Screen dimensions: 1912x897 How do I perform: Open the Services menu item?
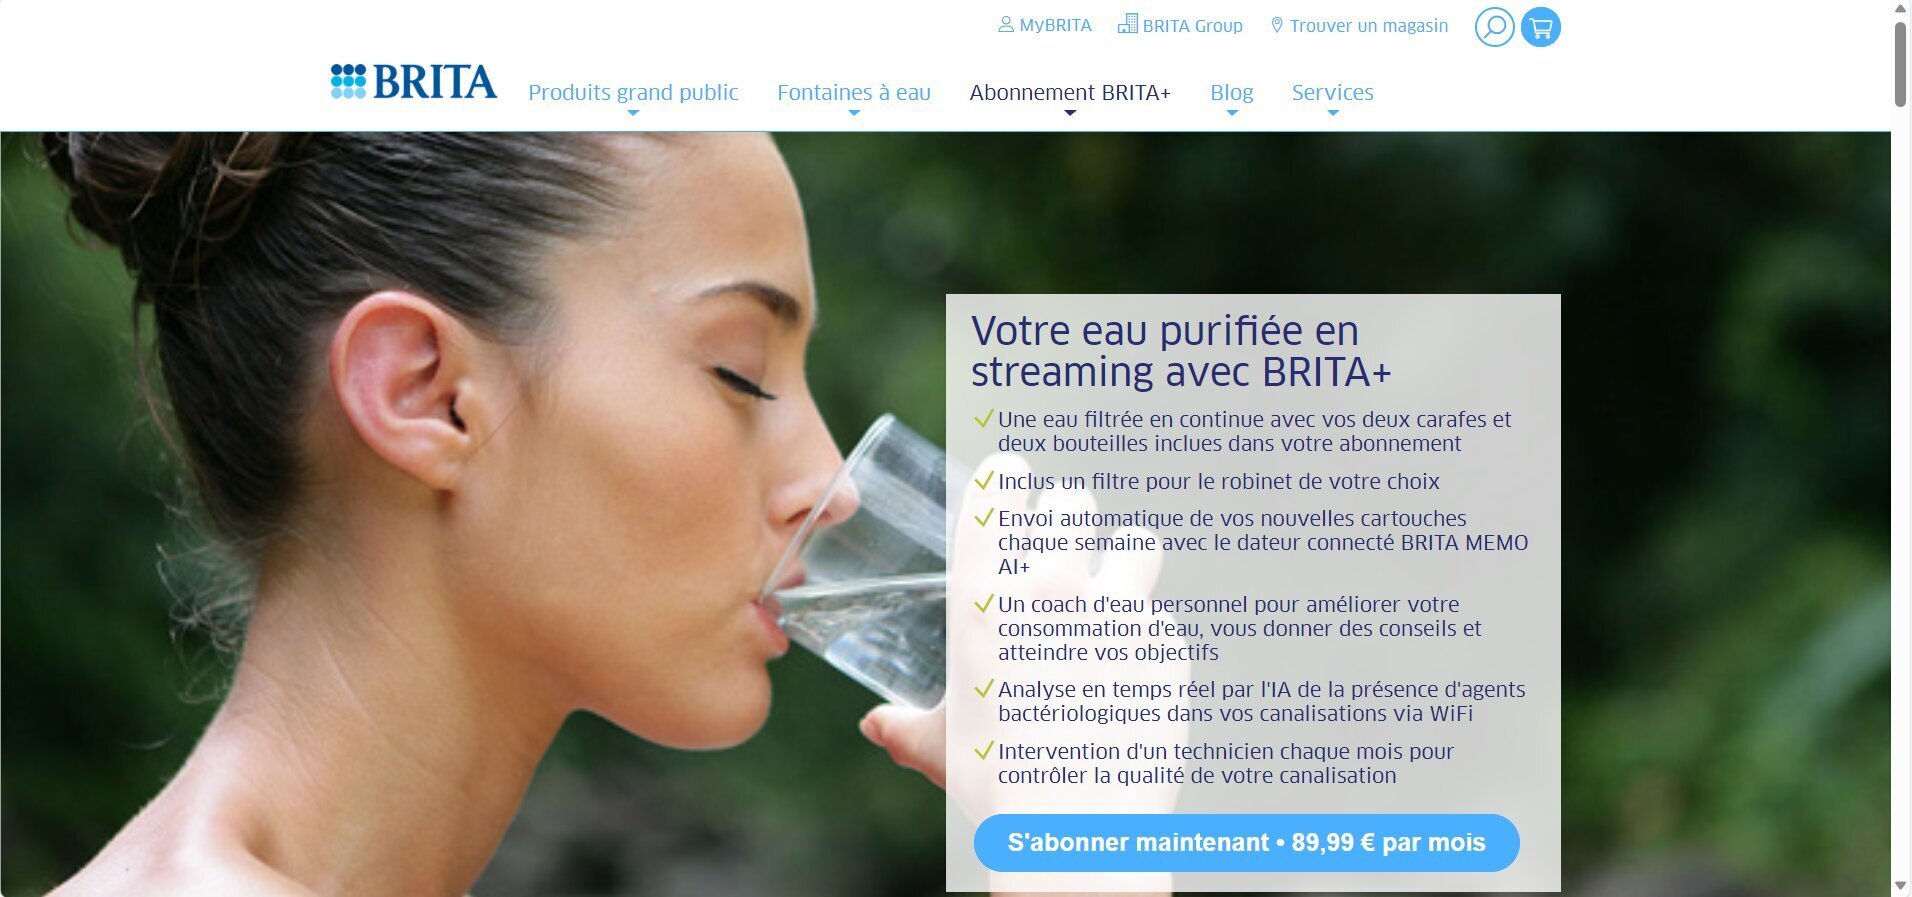(x=1333, y=92)
